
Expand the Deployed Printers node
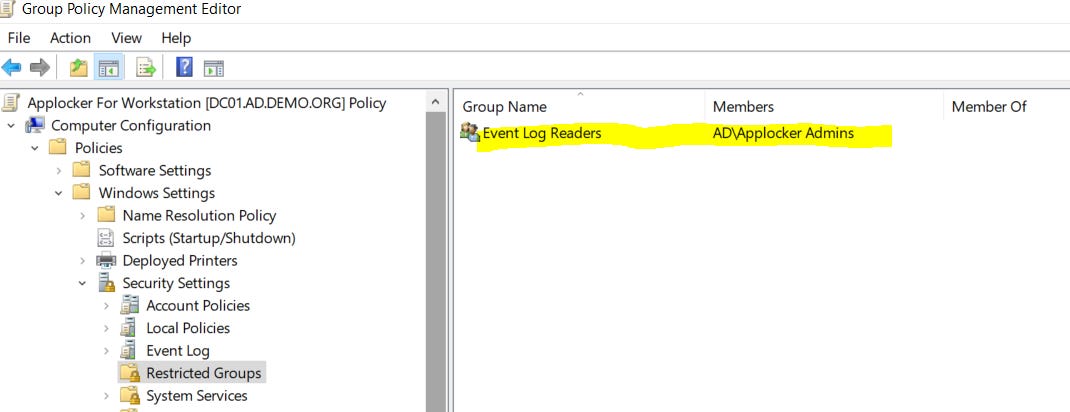83,261
